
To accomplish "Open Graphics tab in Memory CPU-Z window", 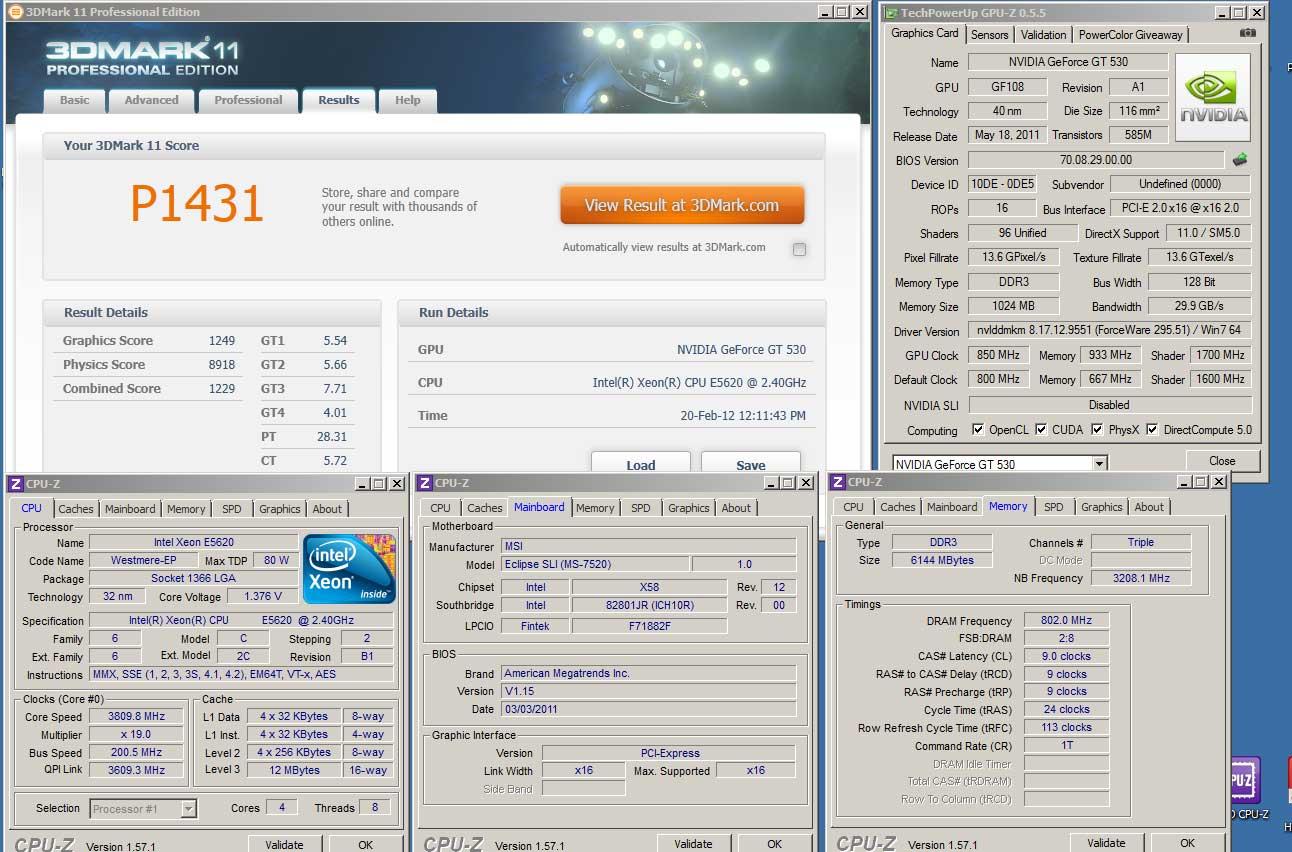I will pos(1102,507).
